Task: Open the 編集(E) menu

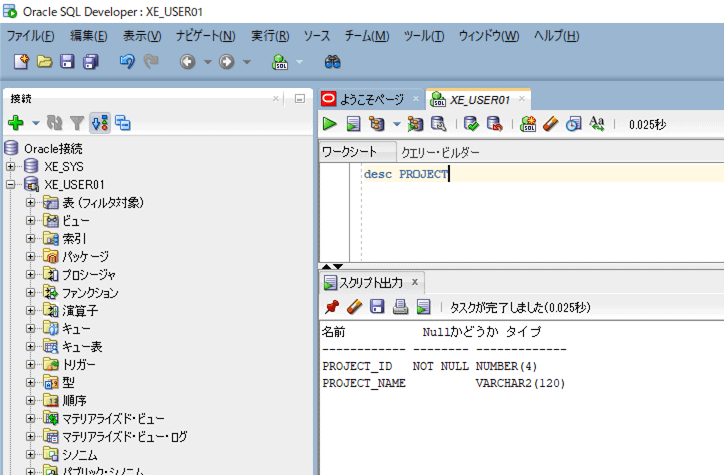Action: click(89, 36)
